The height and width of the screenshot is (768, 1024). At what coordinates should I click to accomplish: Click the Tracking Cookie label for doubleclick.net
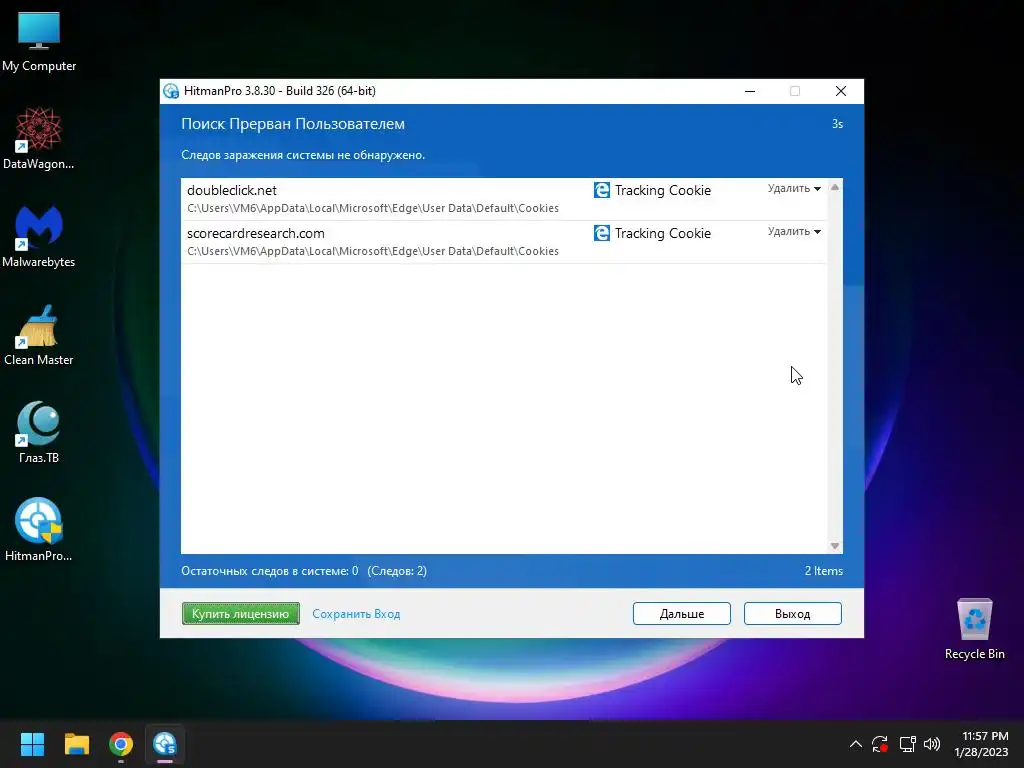[x=663, y=190]
